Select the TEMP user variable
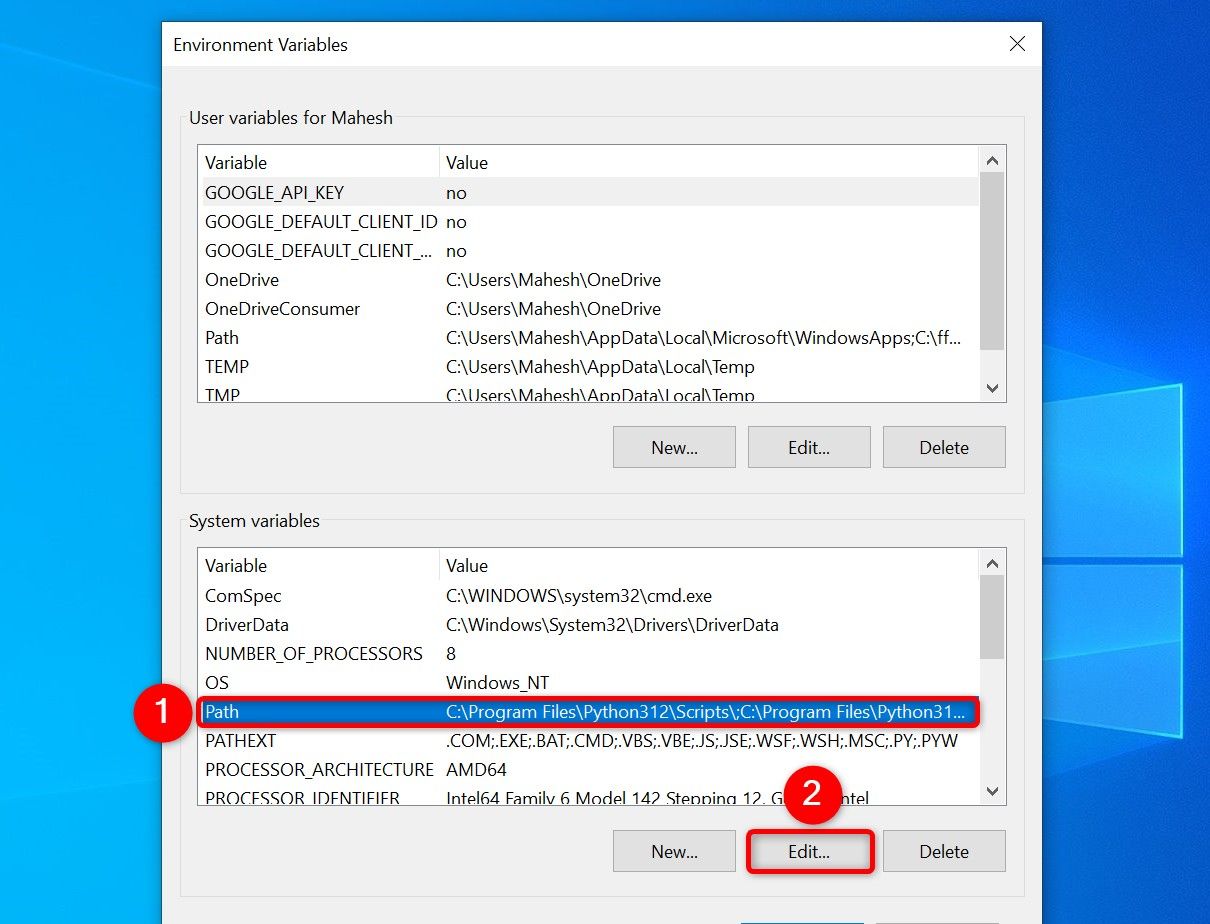The image size is (1210, 924). click(x=589, y=367)
